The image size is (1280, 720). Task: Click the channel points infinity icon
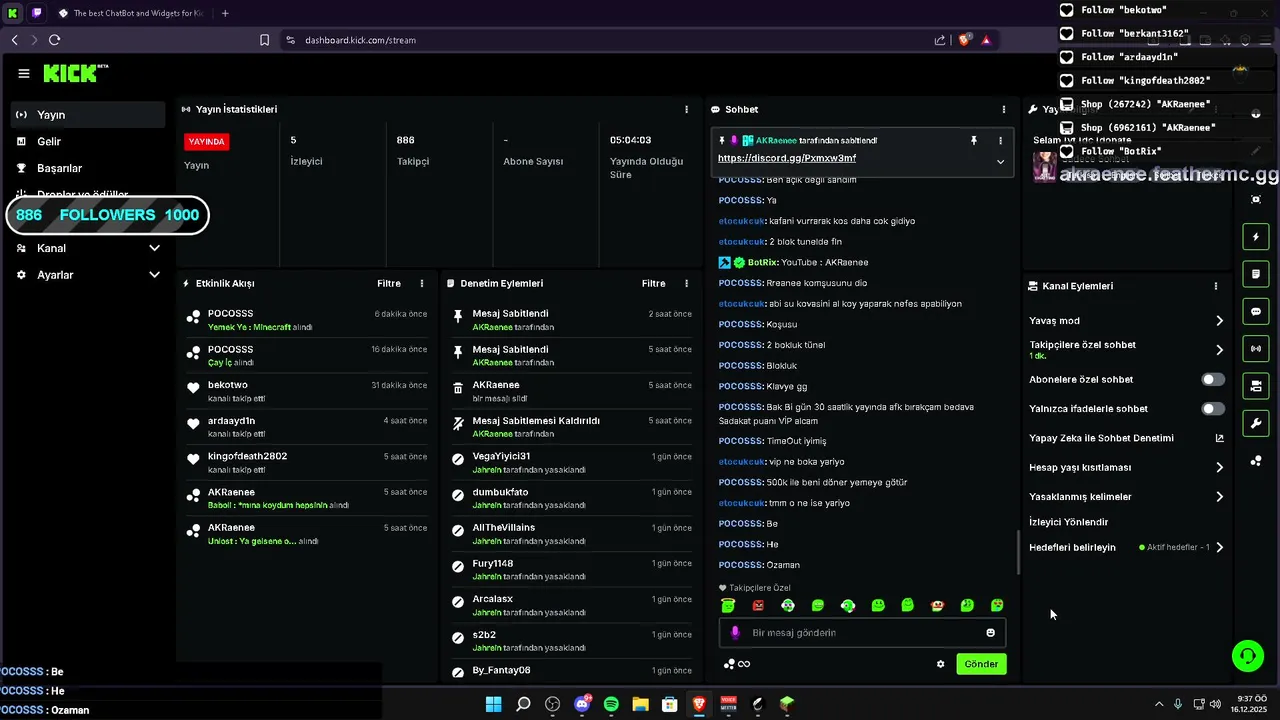pyautogui.click(x=737, y=664)
